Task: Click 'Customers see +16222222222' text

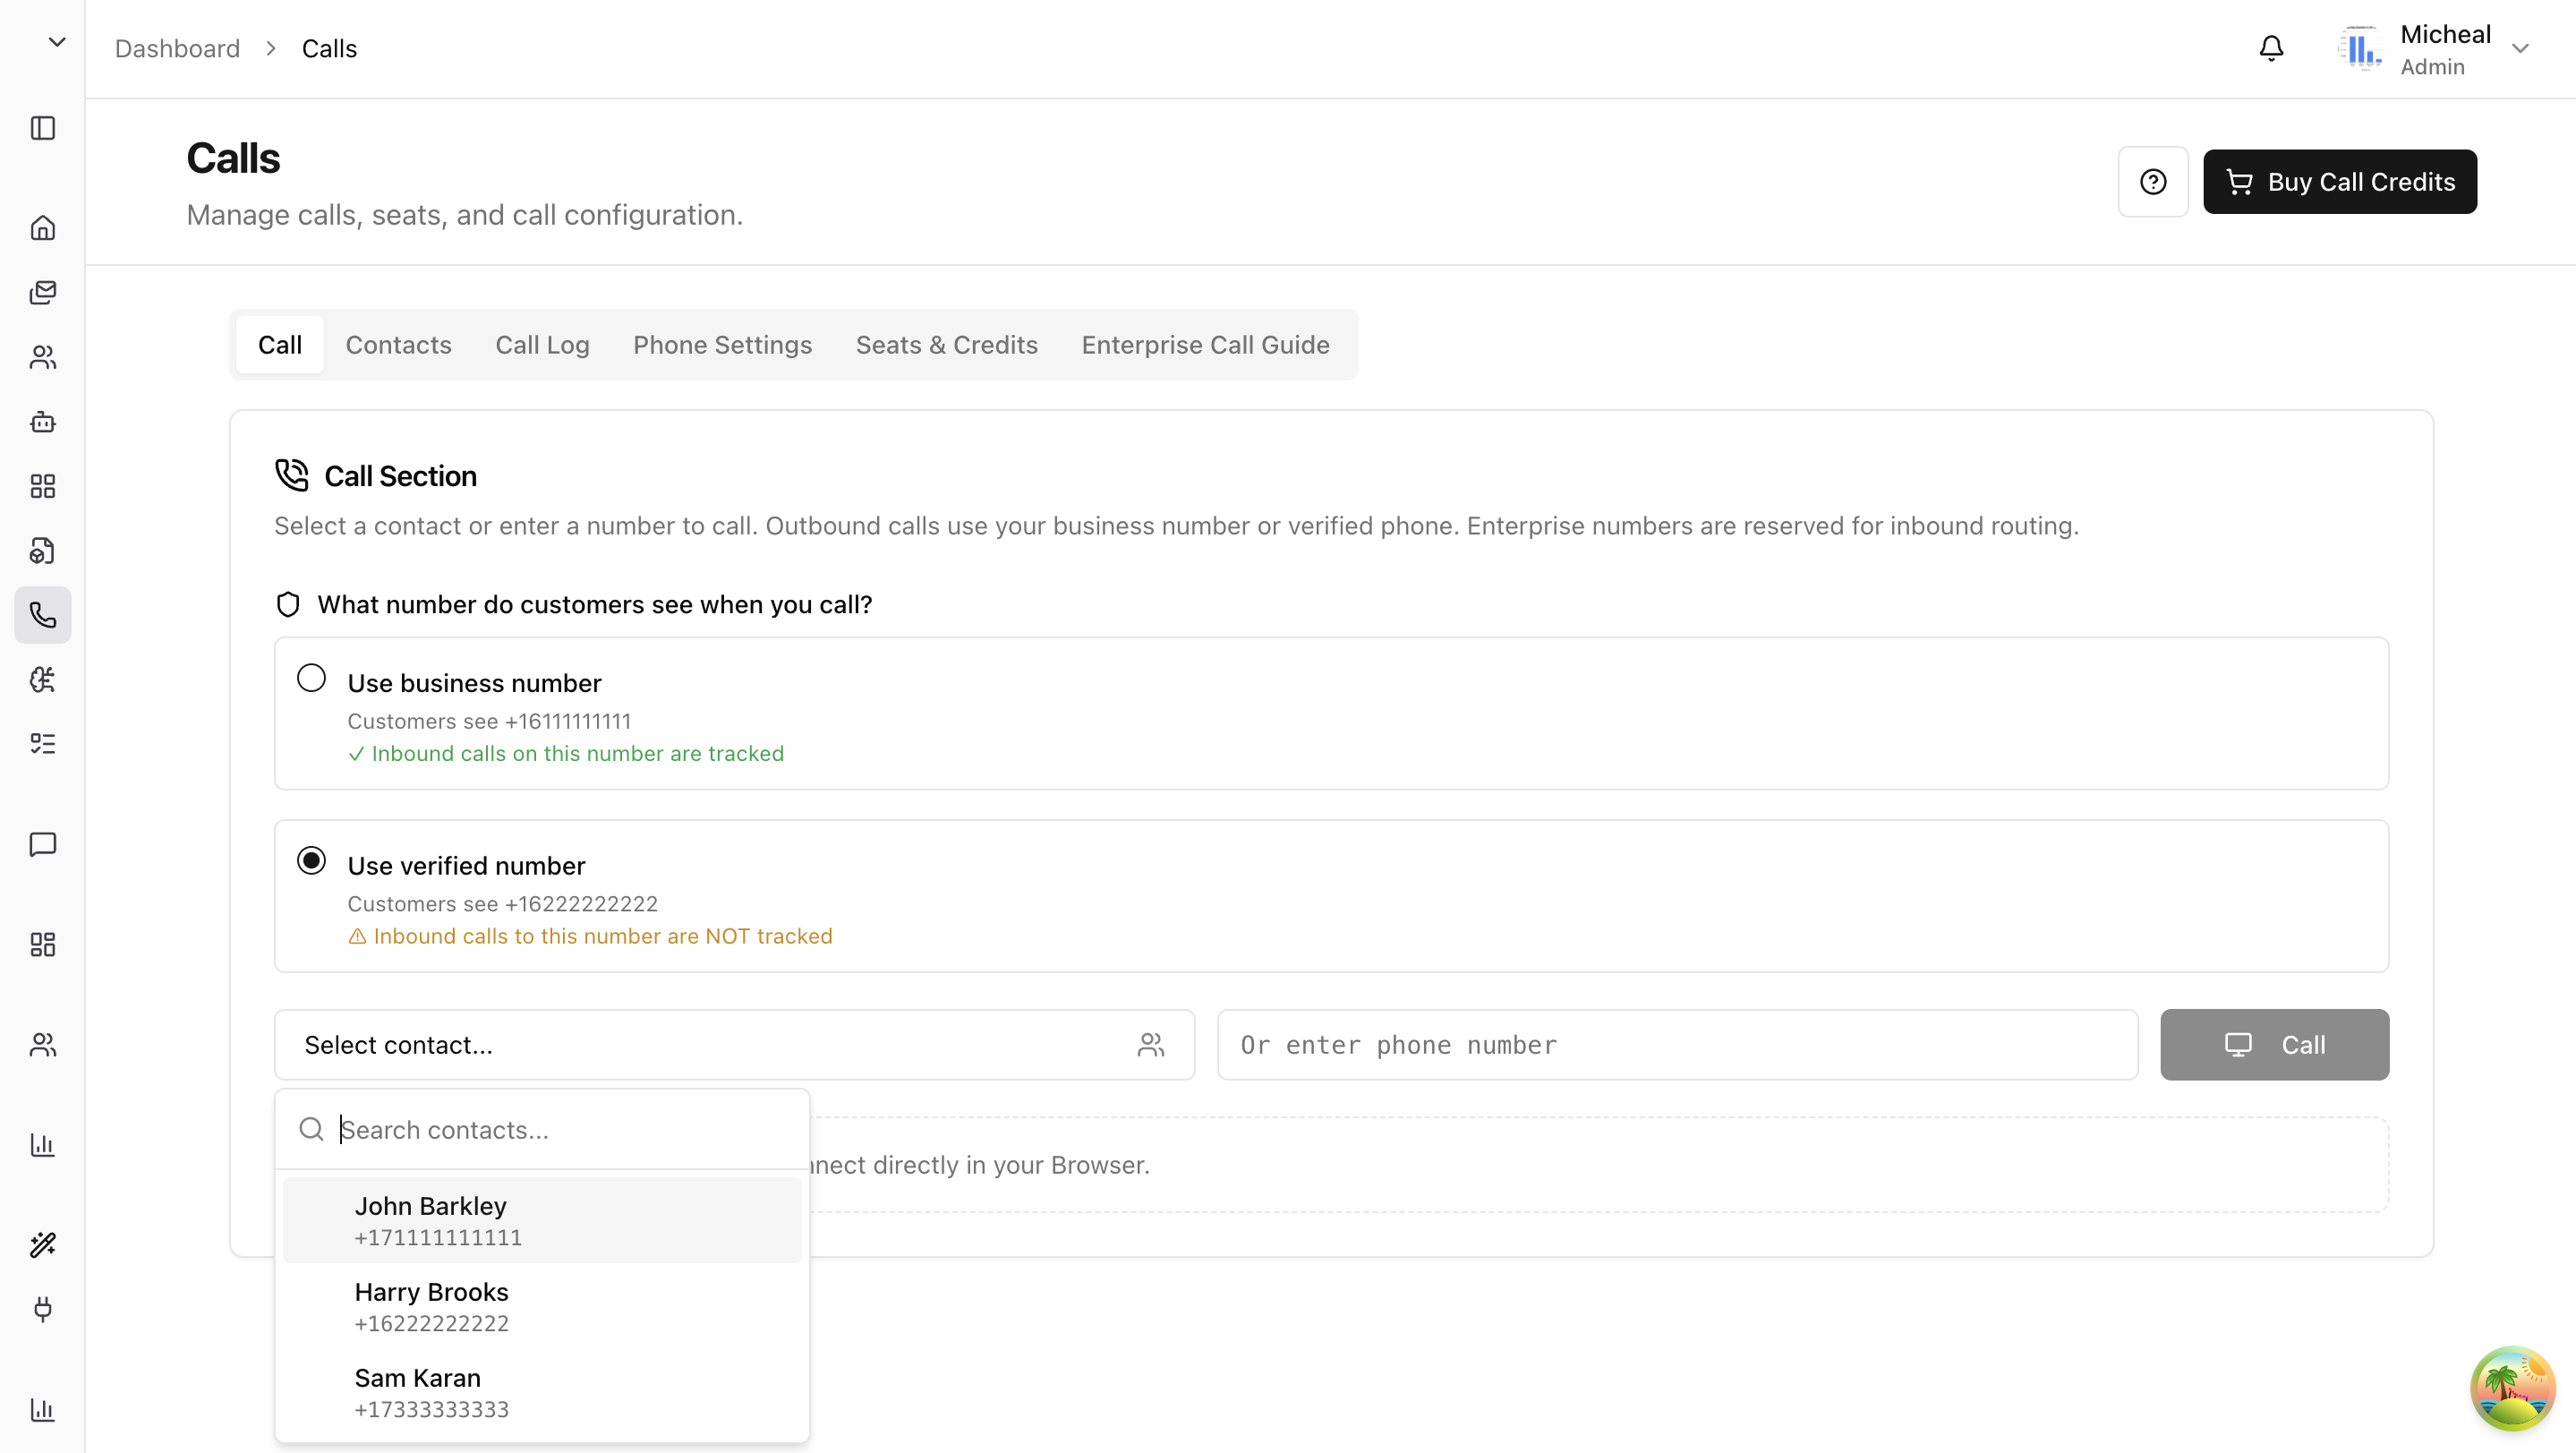Action: pyautogui.click(x=503, y=904)
